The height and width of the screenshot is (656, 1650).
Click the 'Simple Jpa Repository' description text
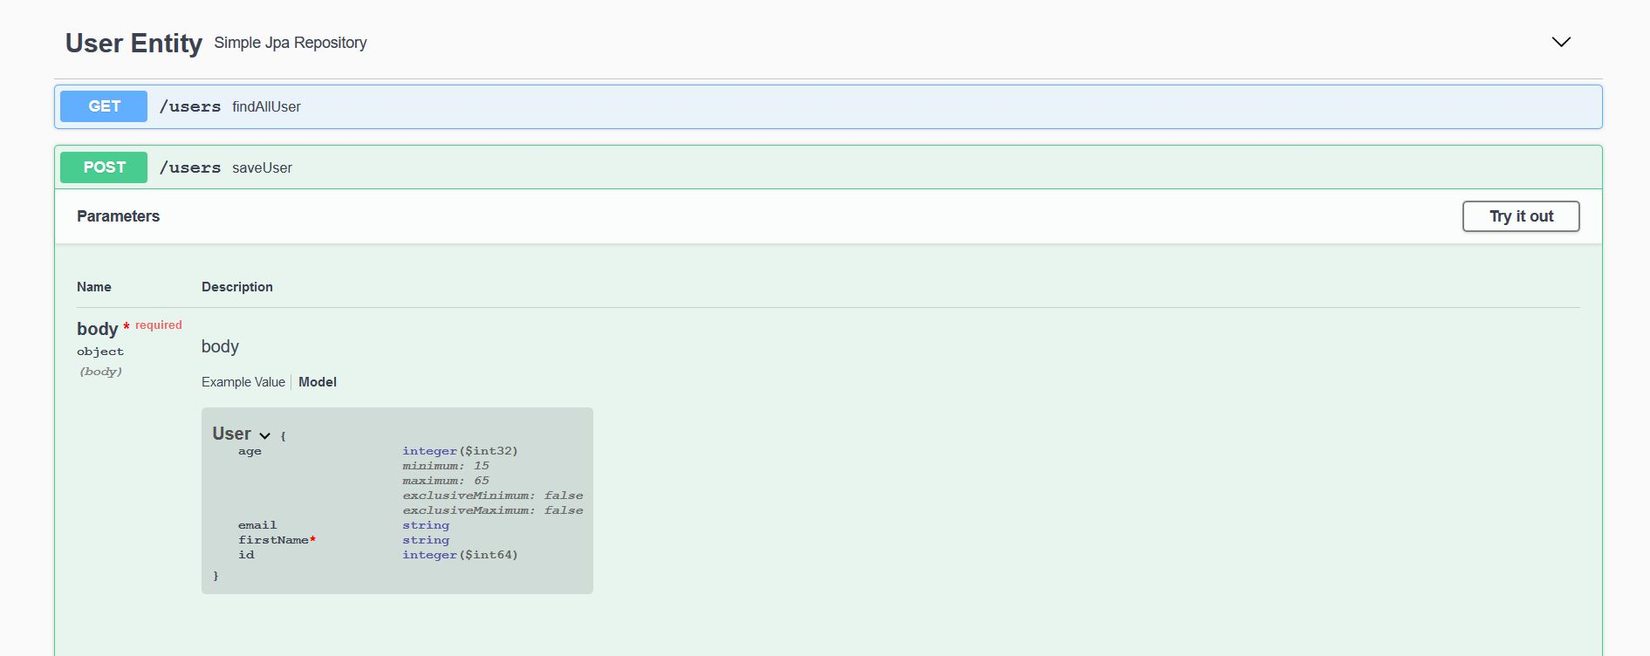click(x=290, y=43)
